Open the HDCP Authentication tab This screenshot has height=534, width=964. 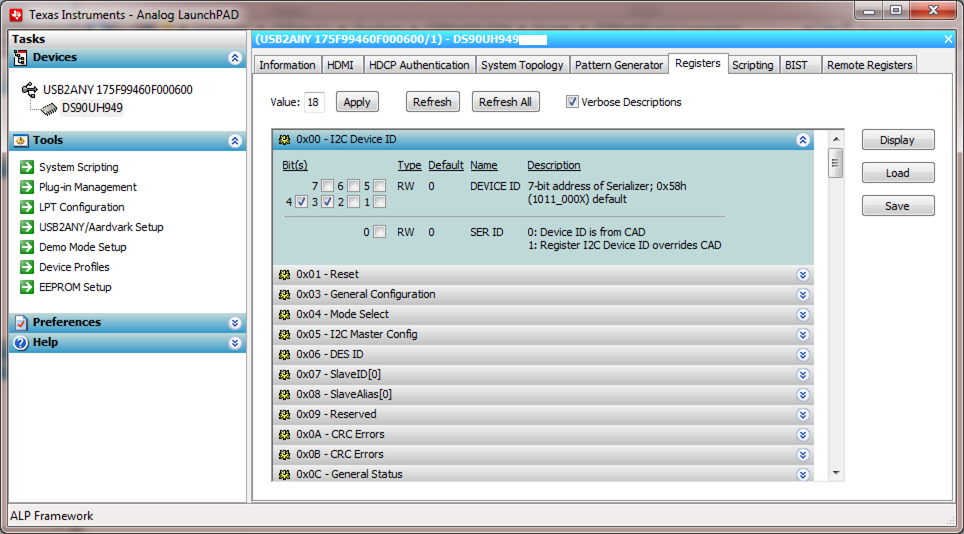[419, 65]
